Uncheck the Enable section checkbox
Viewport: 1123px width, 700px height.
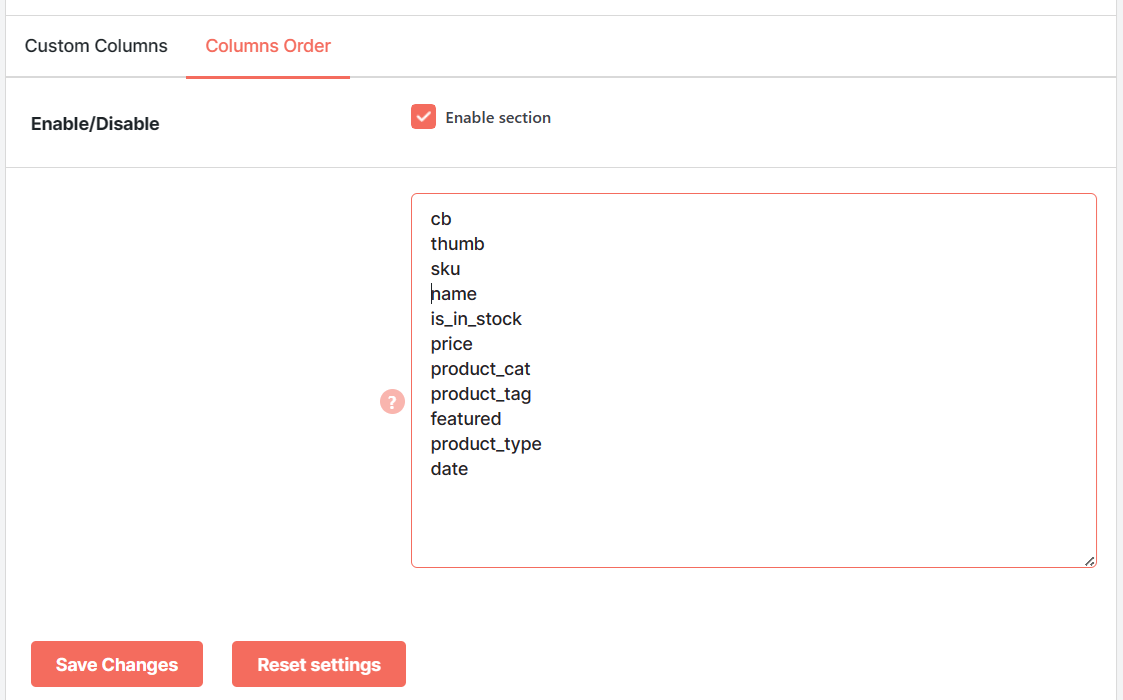point(423,117)
